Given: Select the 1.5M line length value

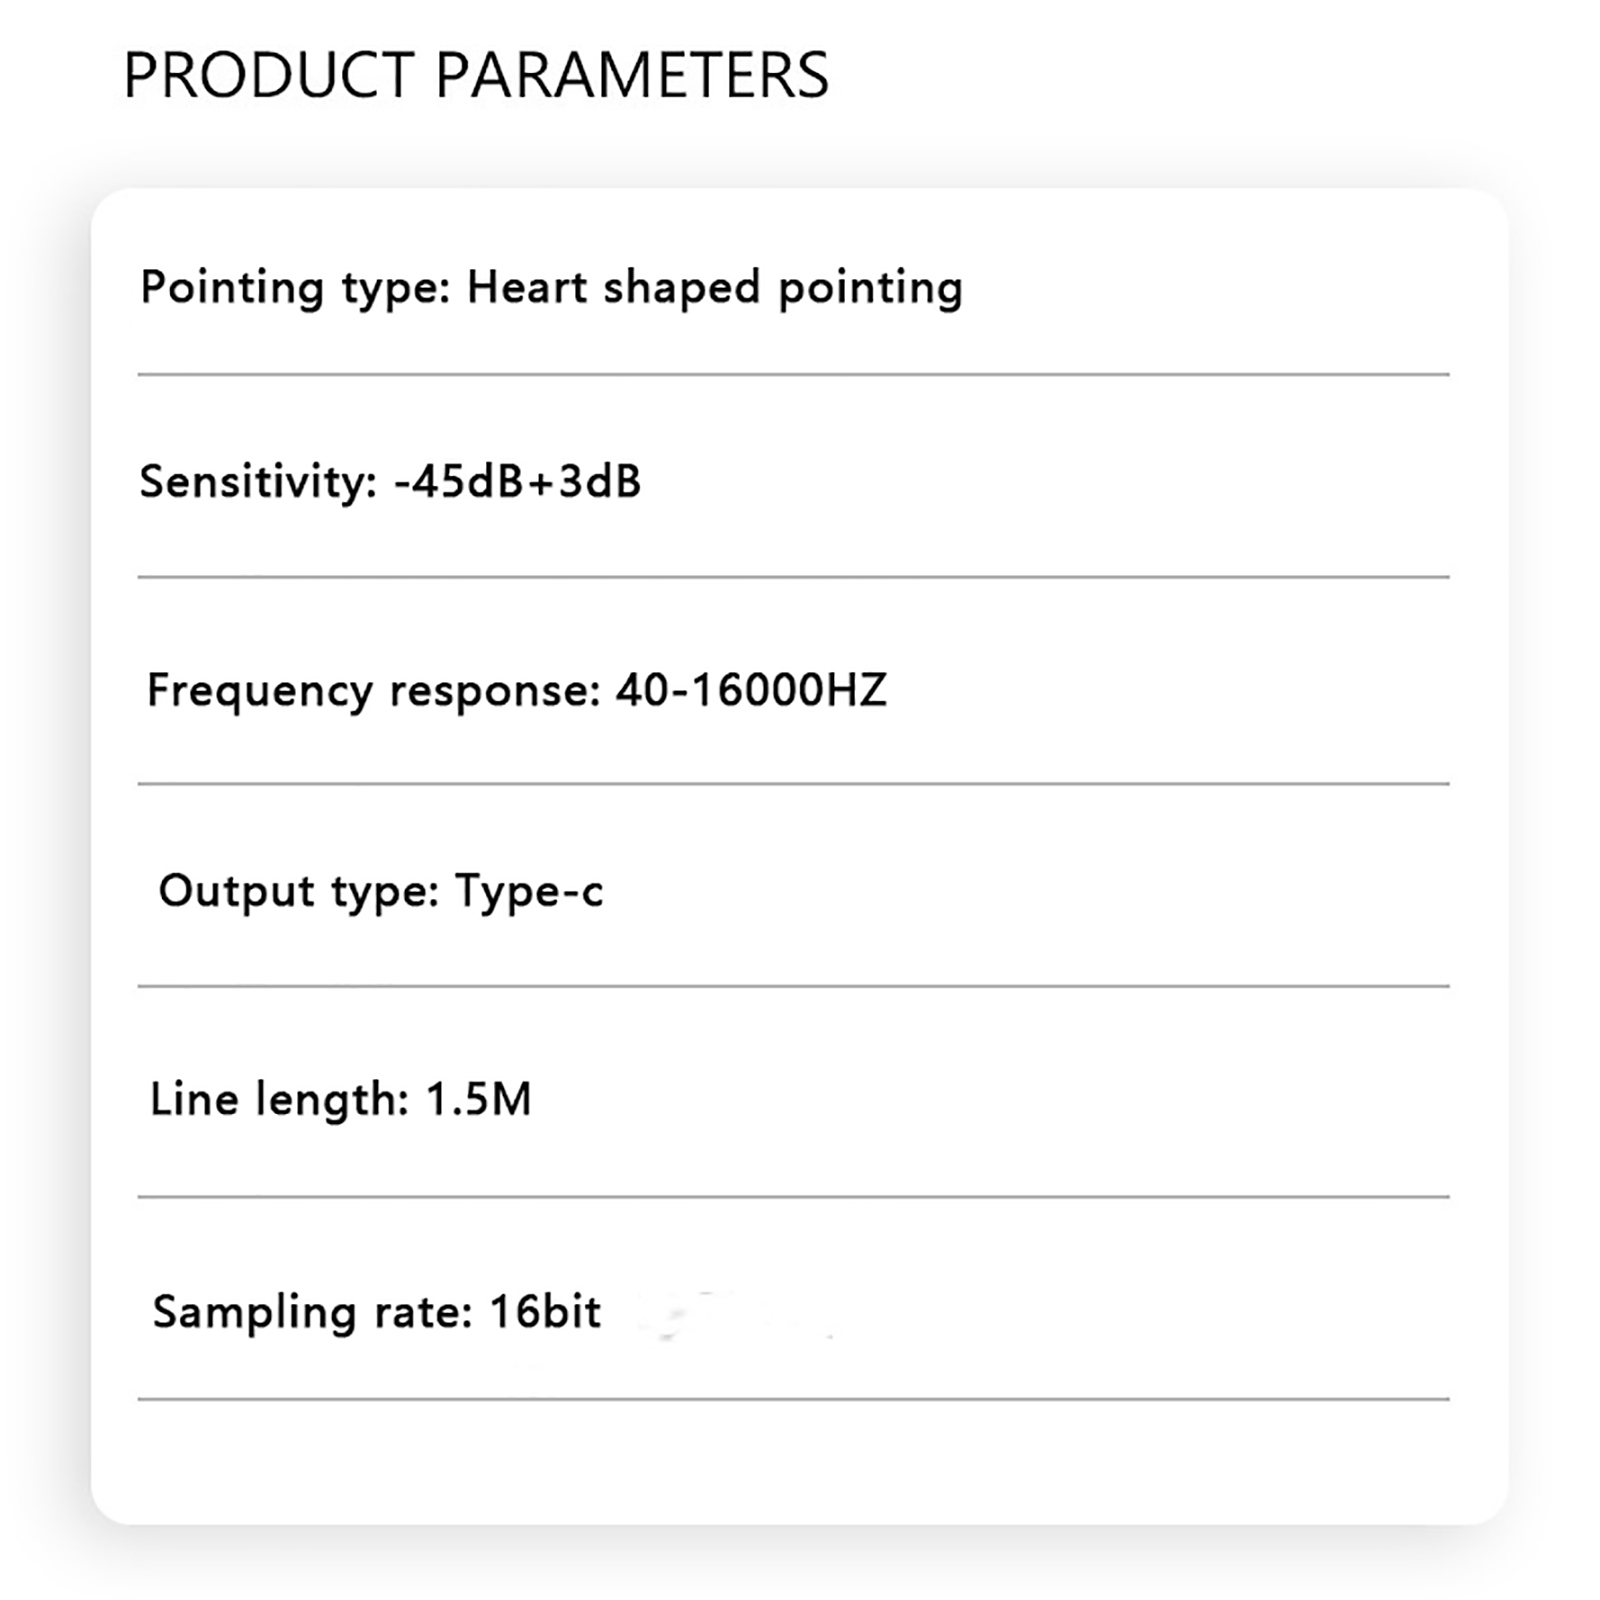Looking at the screenshot, I should pyautogui.click(x=478, y=1099).
